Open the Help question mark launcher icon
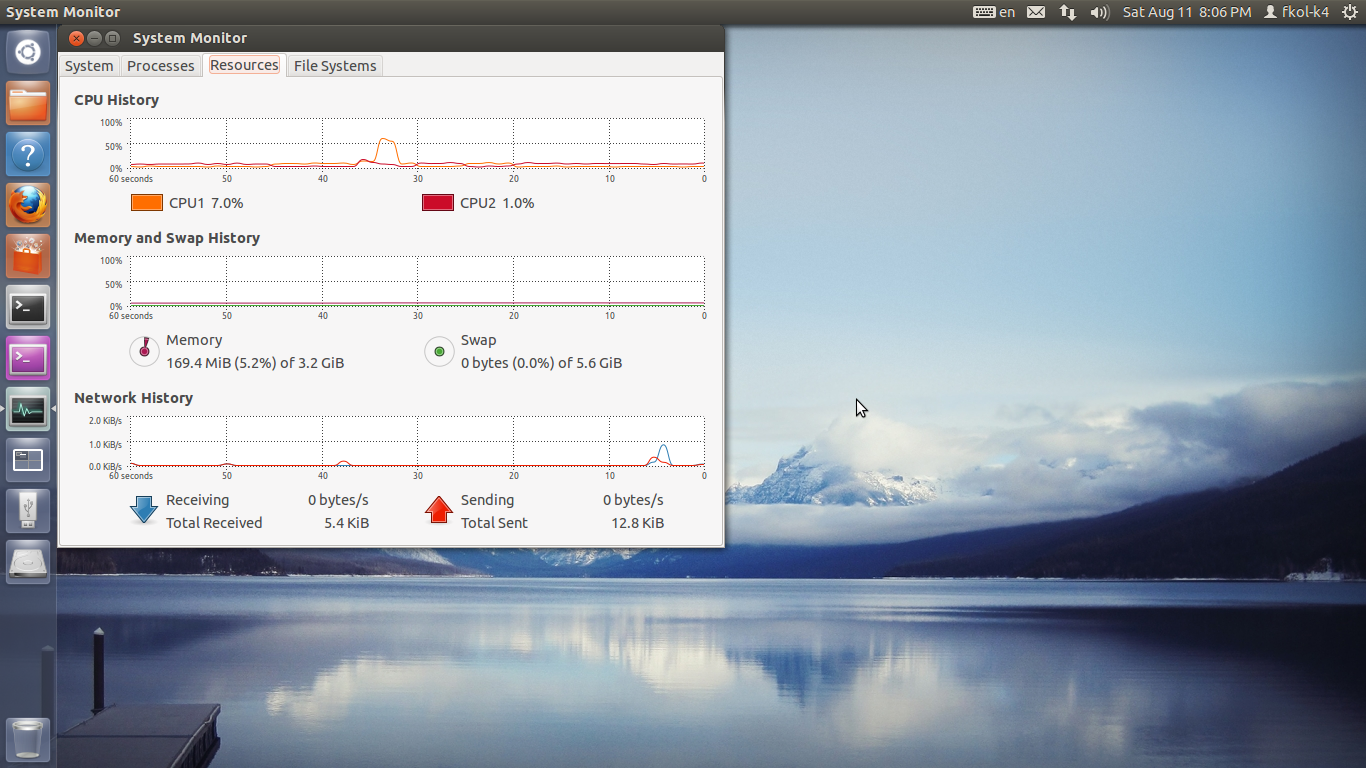This screenshot has width=1366, height=768. pos(28,154)
